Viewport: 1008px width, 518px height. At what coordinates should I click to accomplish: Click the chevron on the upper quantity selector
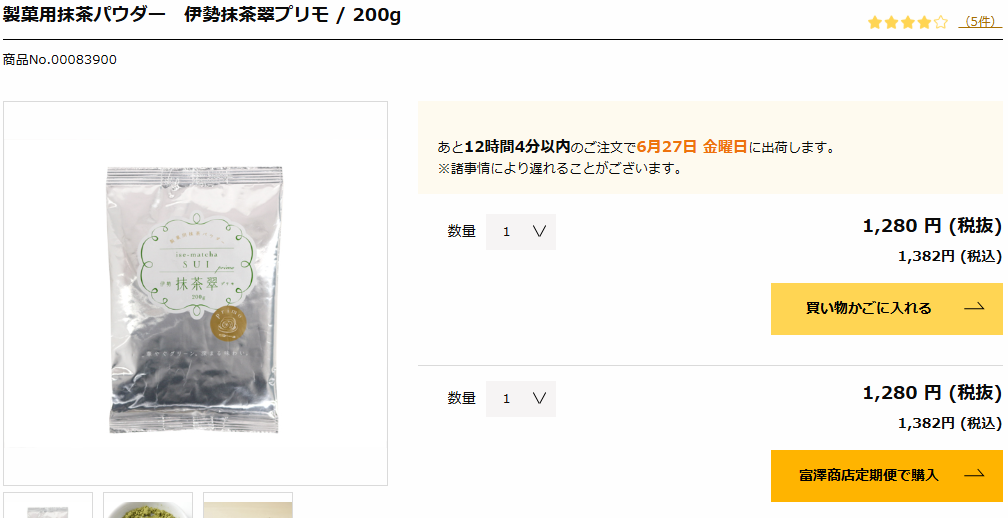tap(539, 231)
